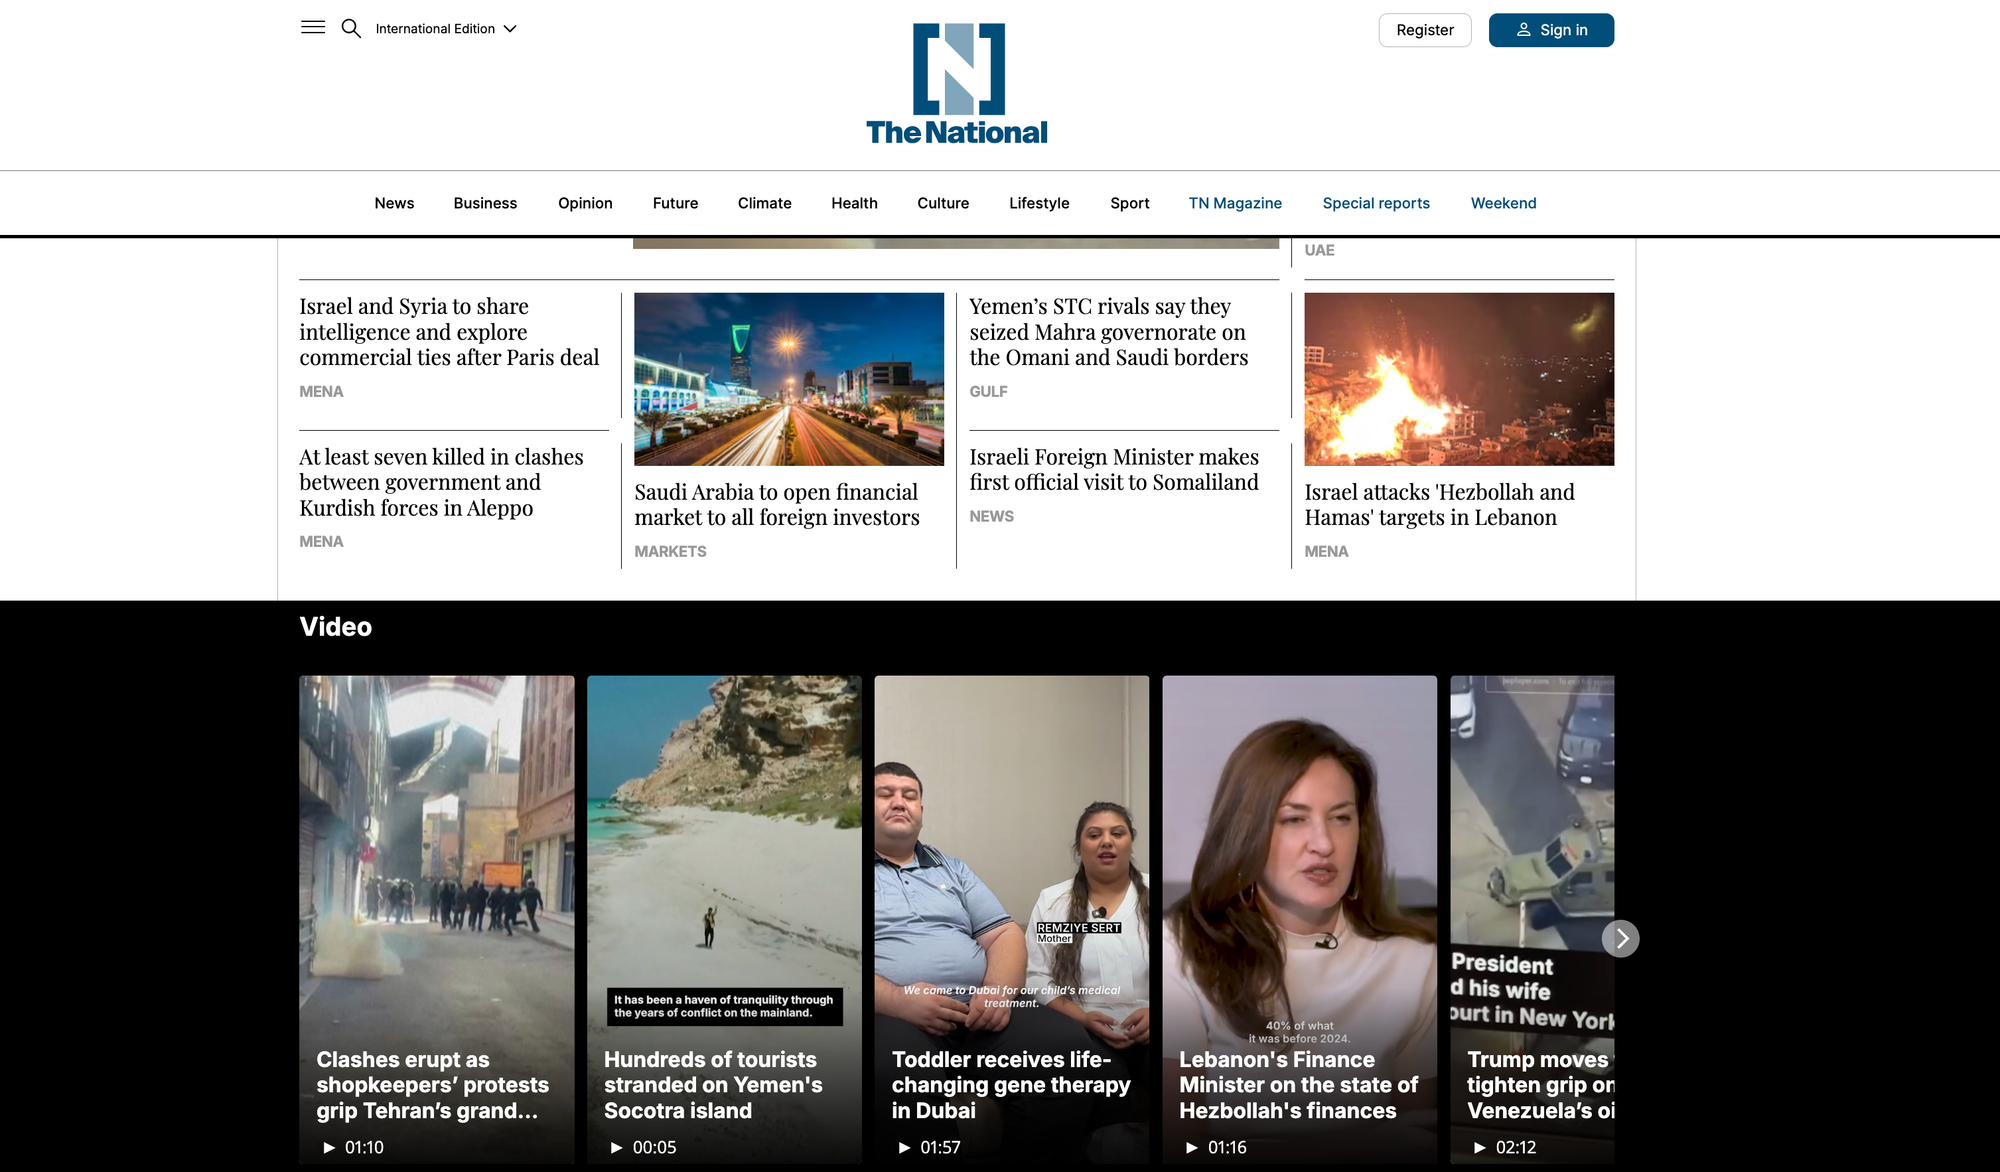Click the GULF category label

pyautogui.click(x=988, y=392)
